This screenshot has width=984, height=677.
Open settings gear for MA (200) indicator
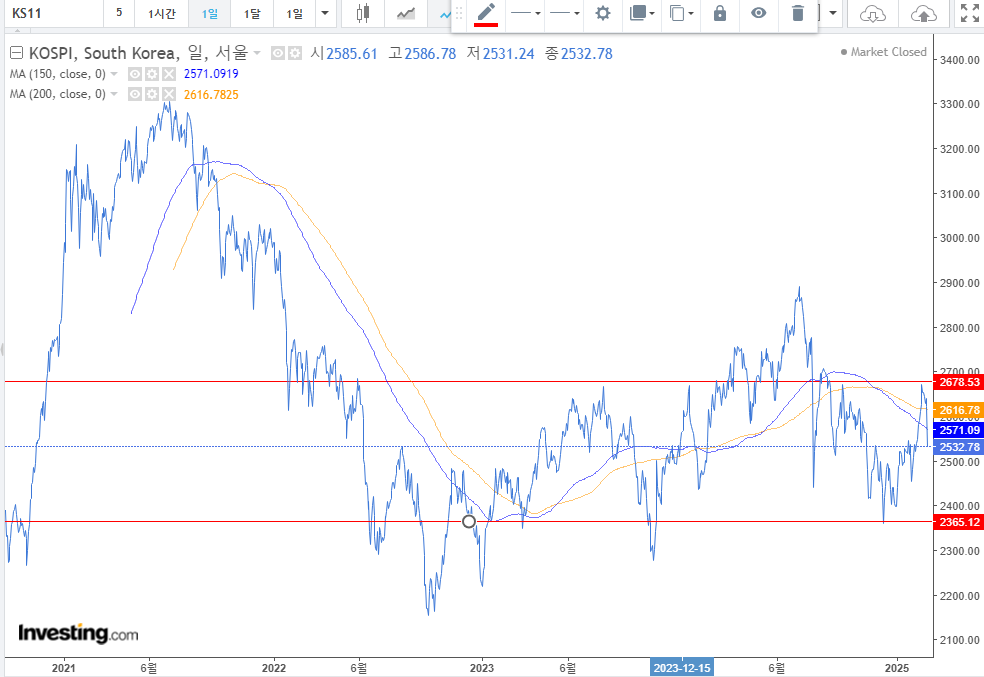152,94
